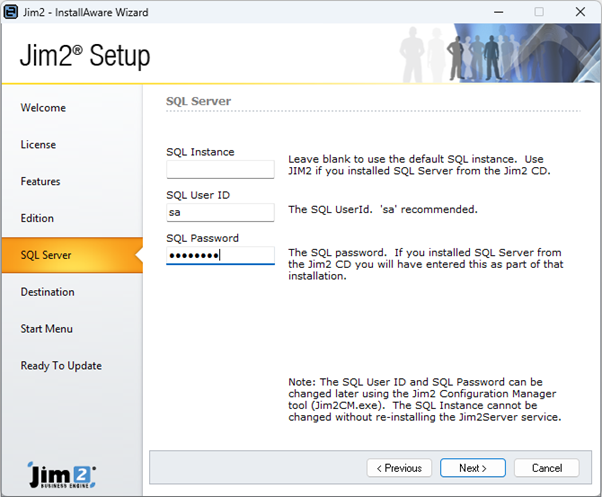
Task: Click the 'SQL Instance' label
Action: pos(200,152)
